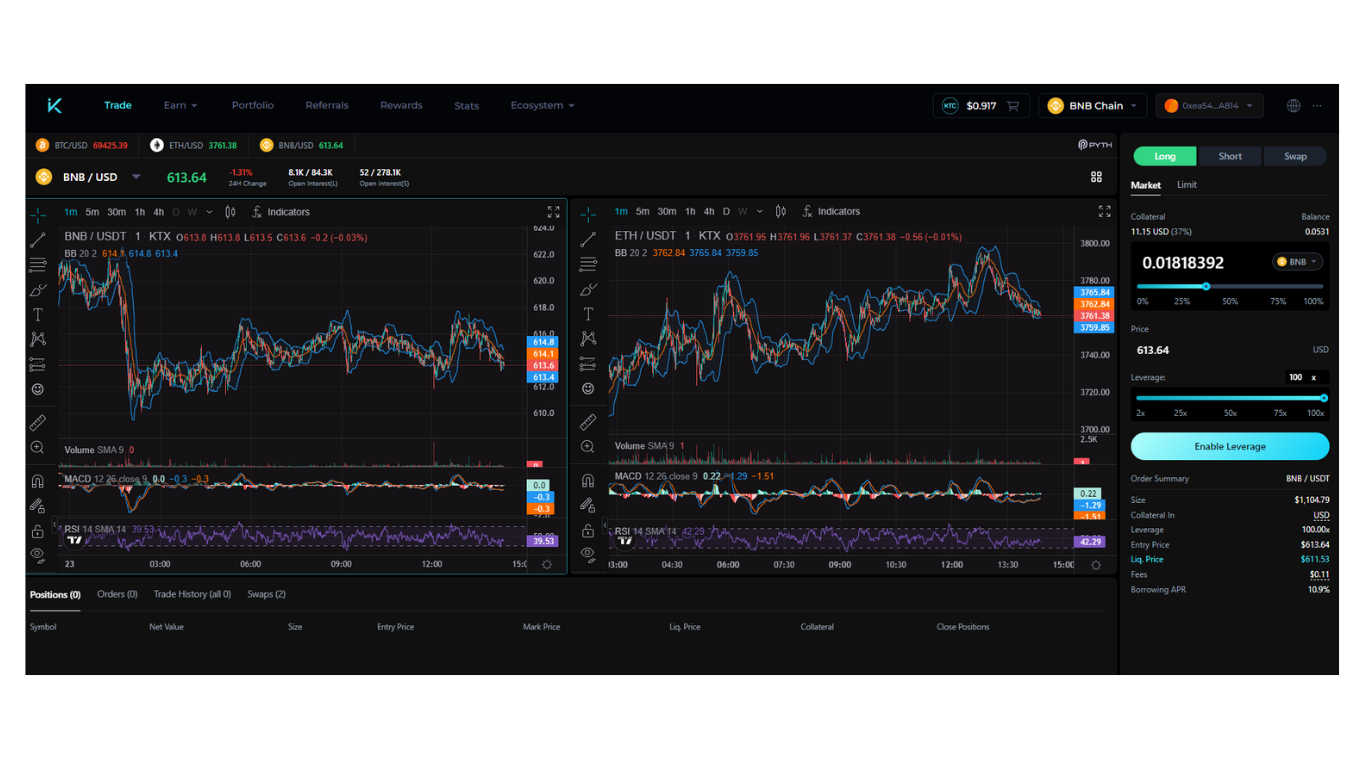The width and height of the screenshot is (1350, 759).
Task: Adjust the collateral percentage slider handle
Action: pos(1206,286)
